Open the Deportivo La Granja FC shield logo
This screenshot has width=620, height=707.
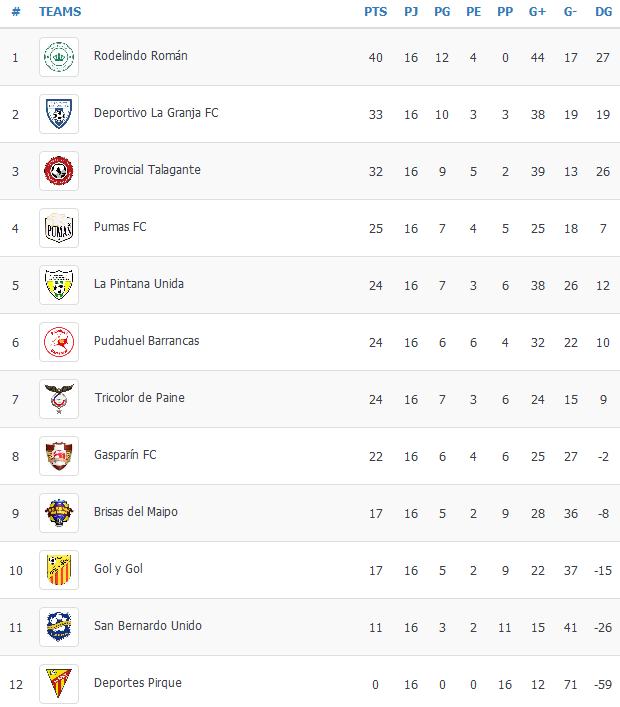[x=59, y=114]
